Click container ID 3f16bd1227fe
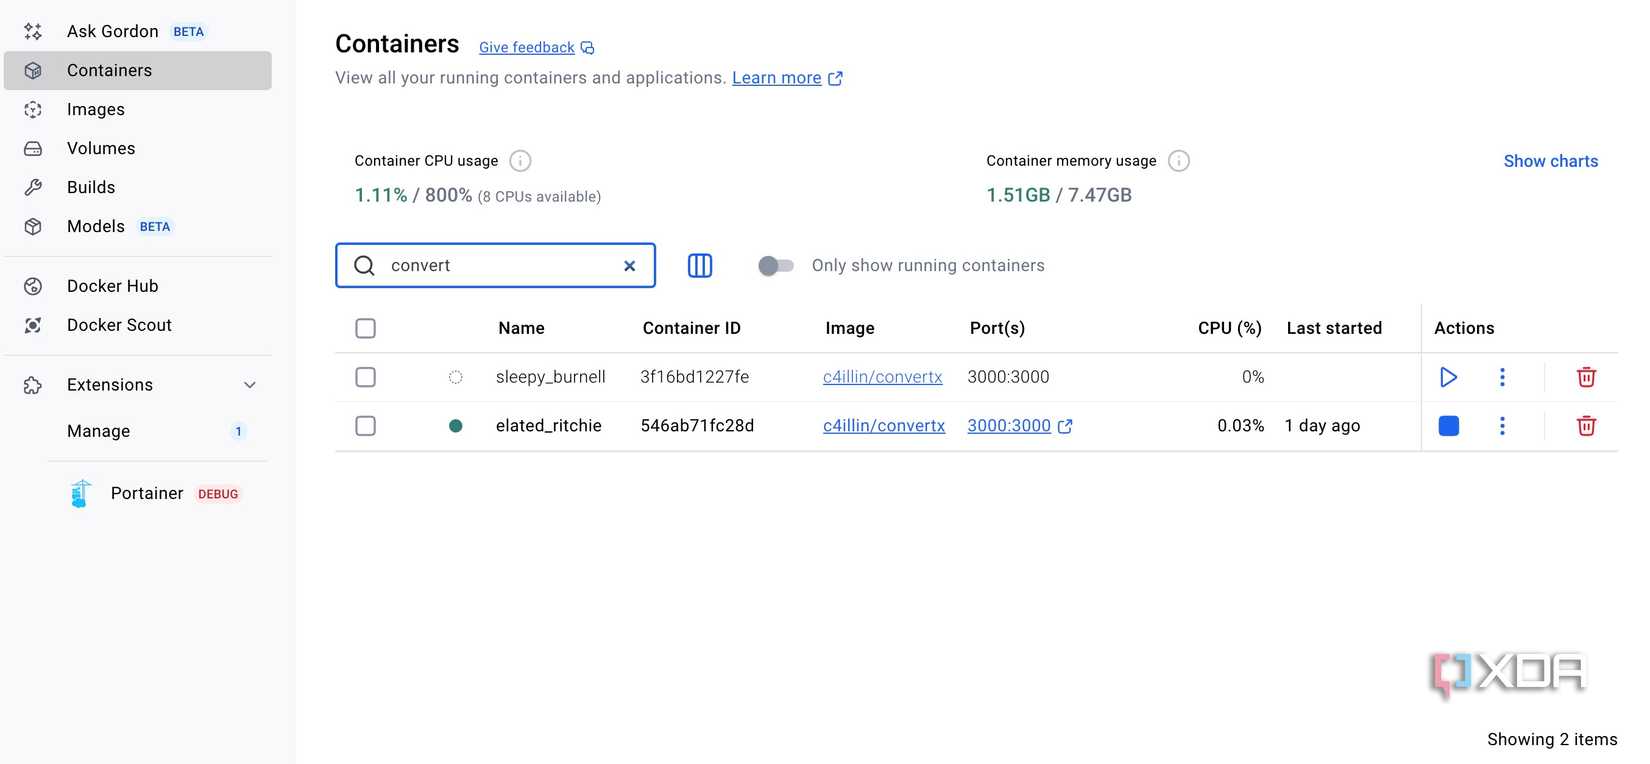Viewport: 1650px width, 764px height. (x=695, y=377)
